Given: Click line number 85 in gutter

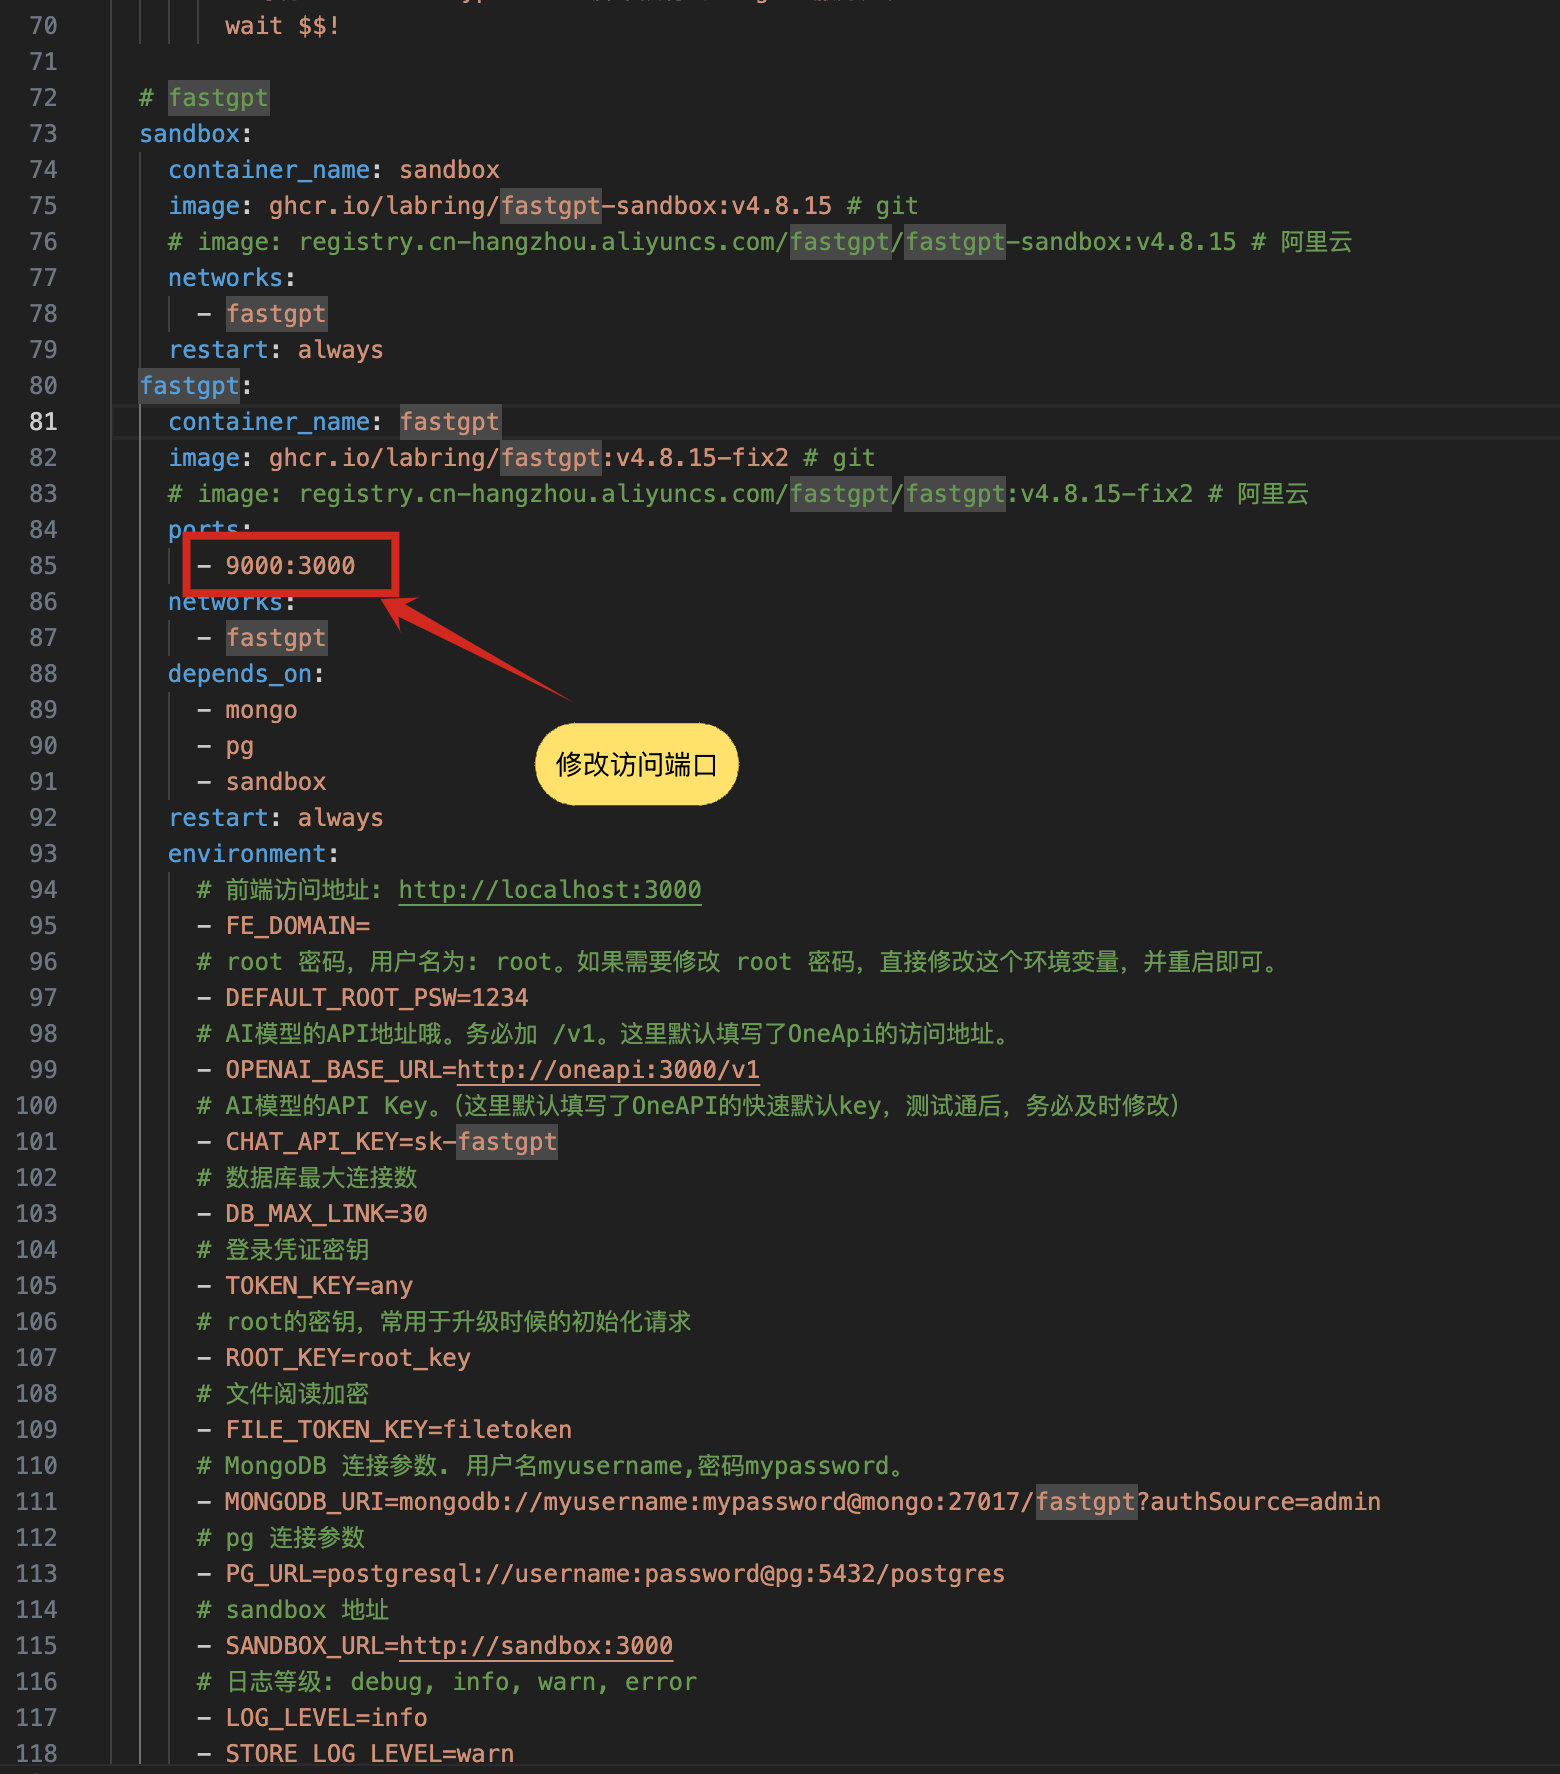Looking at the screenshot, I should [x=43, y=566].
